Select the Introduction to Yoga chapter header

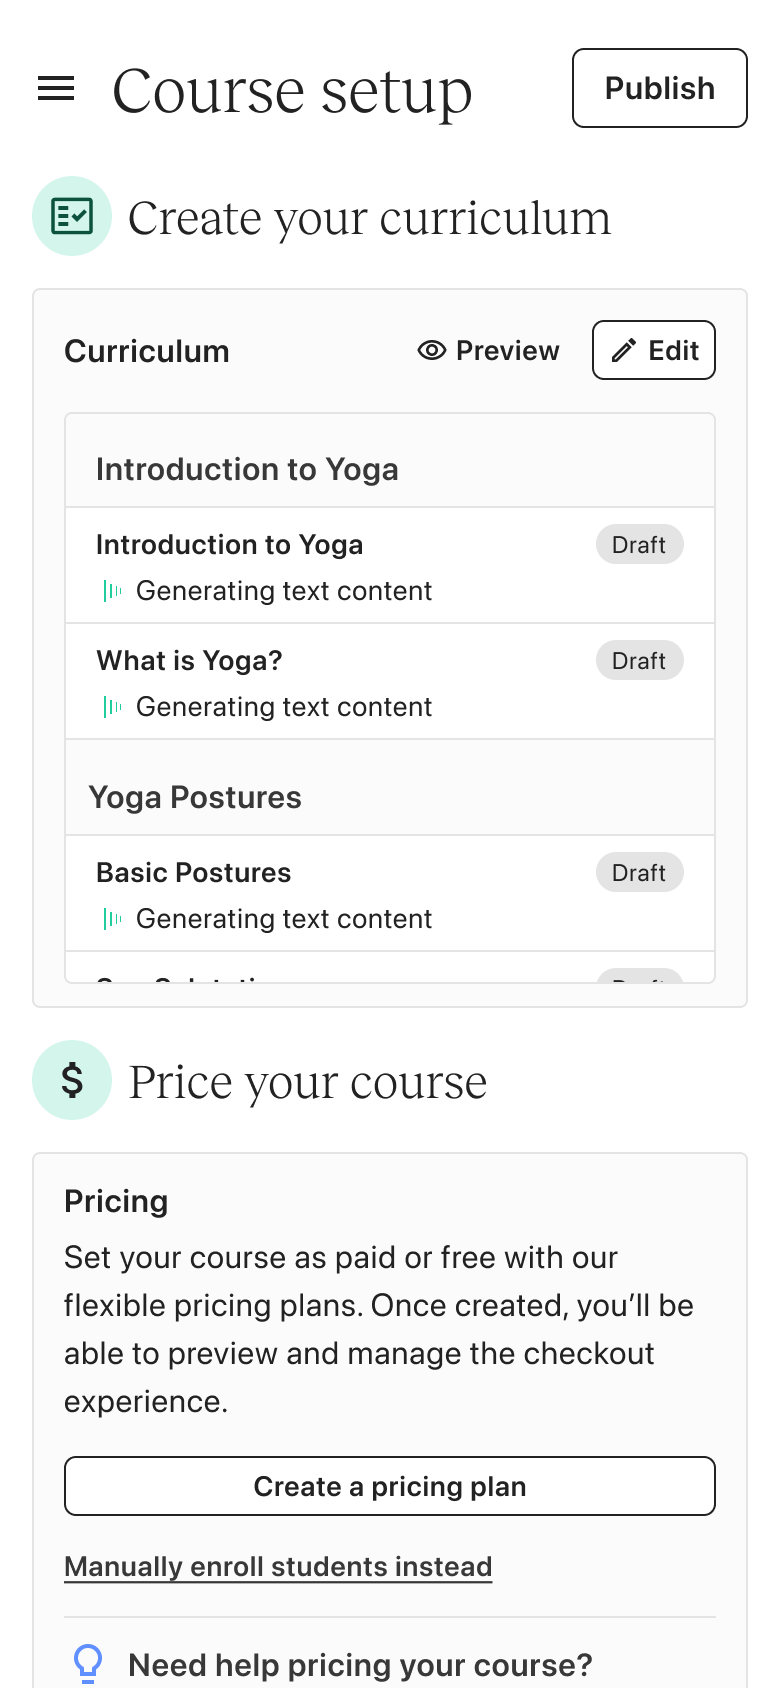(247, 469)
